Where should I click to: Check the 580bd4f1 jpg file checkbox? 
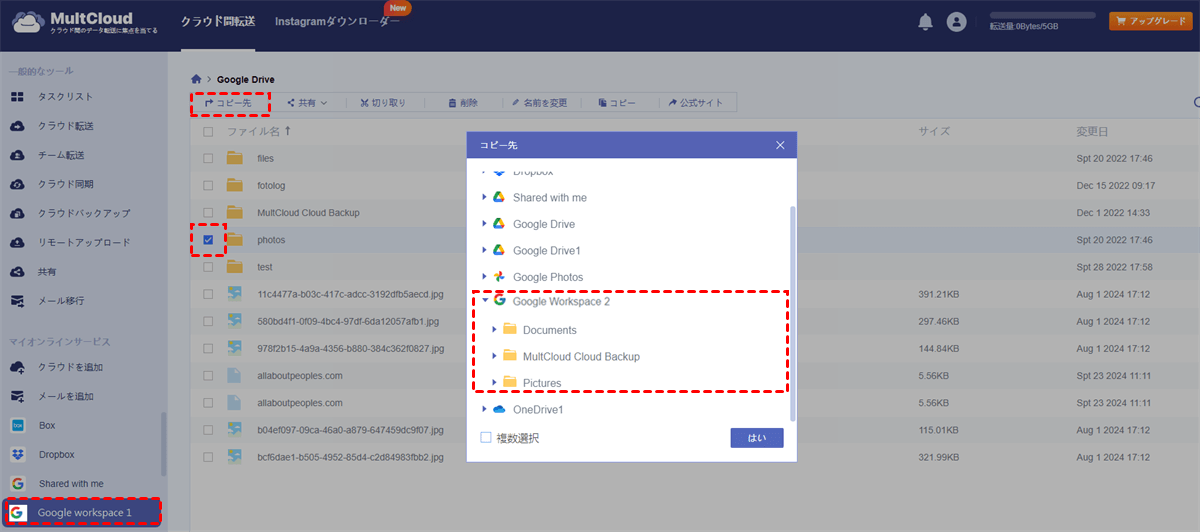tap(208, 321)
